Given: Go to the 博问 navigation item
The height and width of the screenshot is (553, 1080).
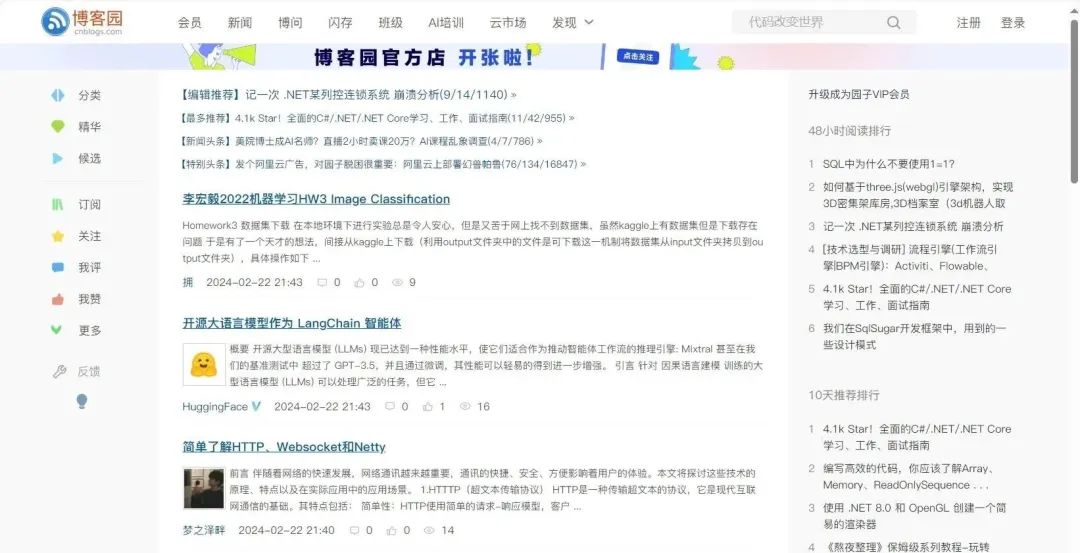Looking at the screenshot, I should pyautogui.click(x=290, y=22).
